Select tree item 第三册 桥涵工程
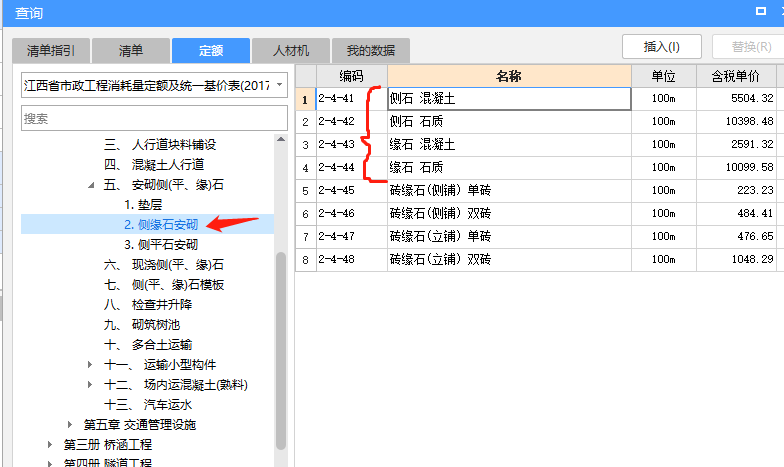This screenshot has width=784, height=467. pyautogui.click(x=108, y=444)
